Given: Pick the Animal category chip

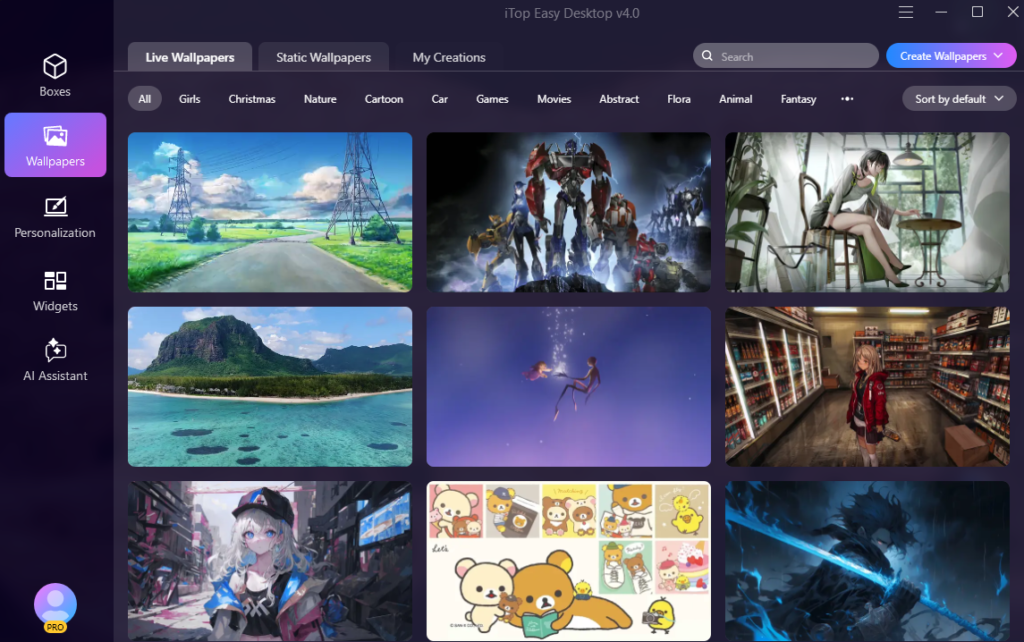Looking at the screenshot, I should (x=735, y=99).
